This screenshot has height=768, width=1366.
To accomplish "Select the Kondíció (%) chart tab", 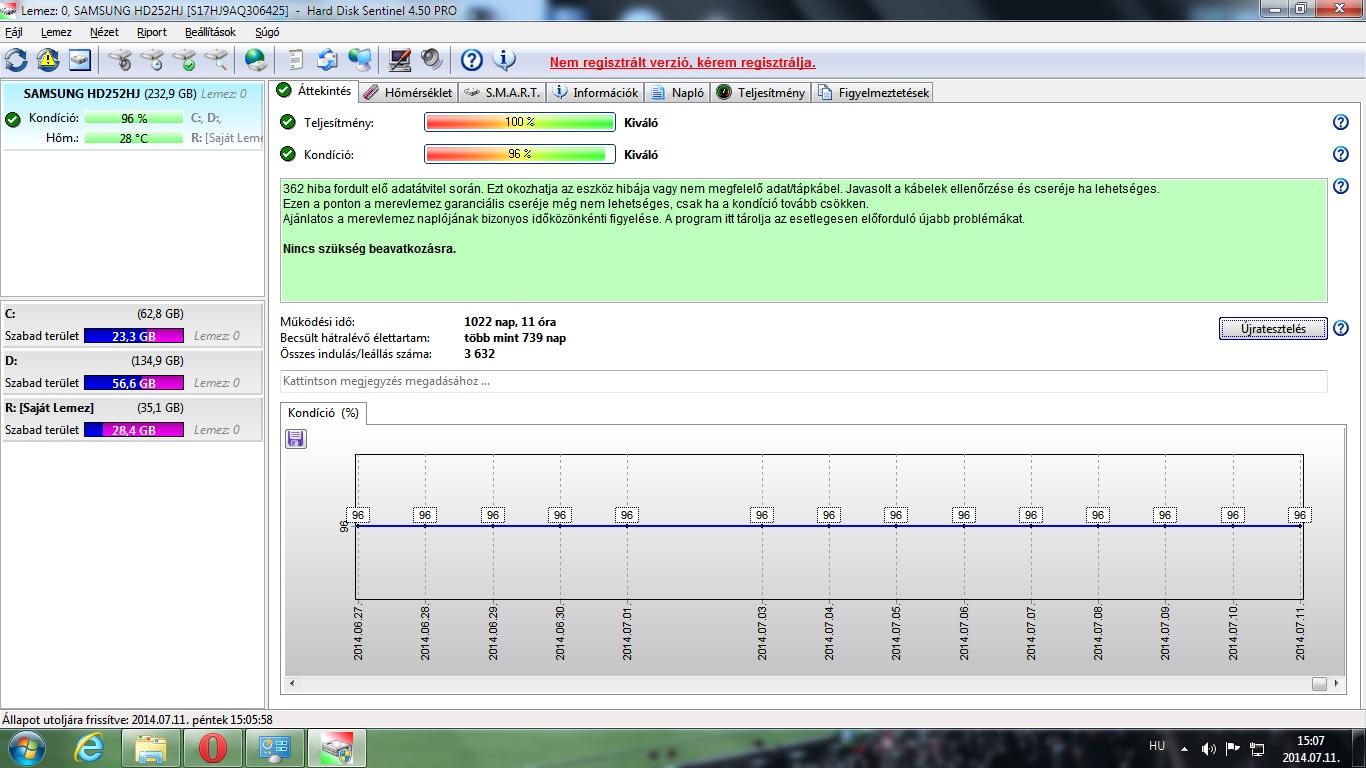I will click(323, 413).
